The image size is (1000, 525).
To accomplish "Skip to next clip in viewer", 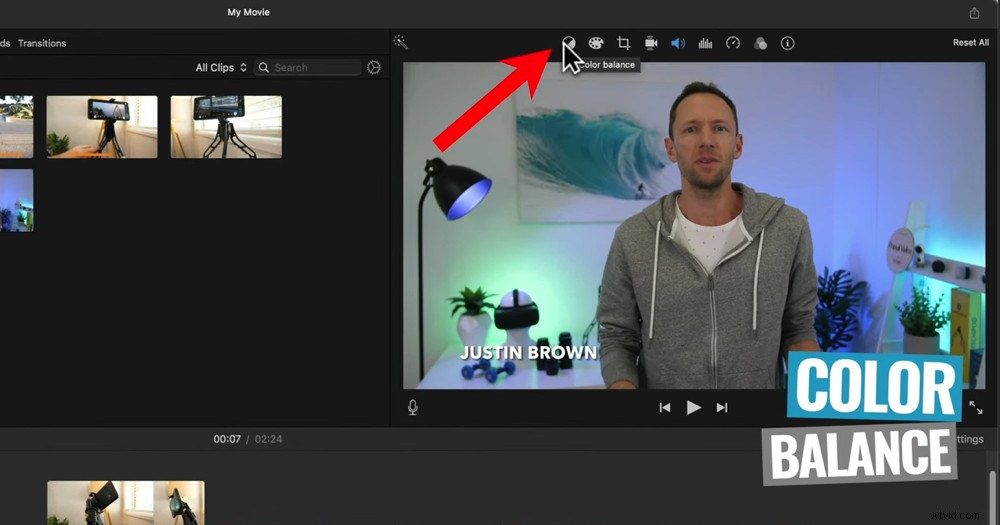I will coord(722,408).
